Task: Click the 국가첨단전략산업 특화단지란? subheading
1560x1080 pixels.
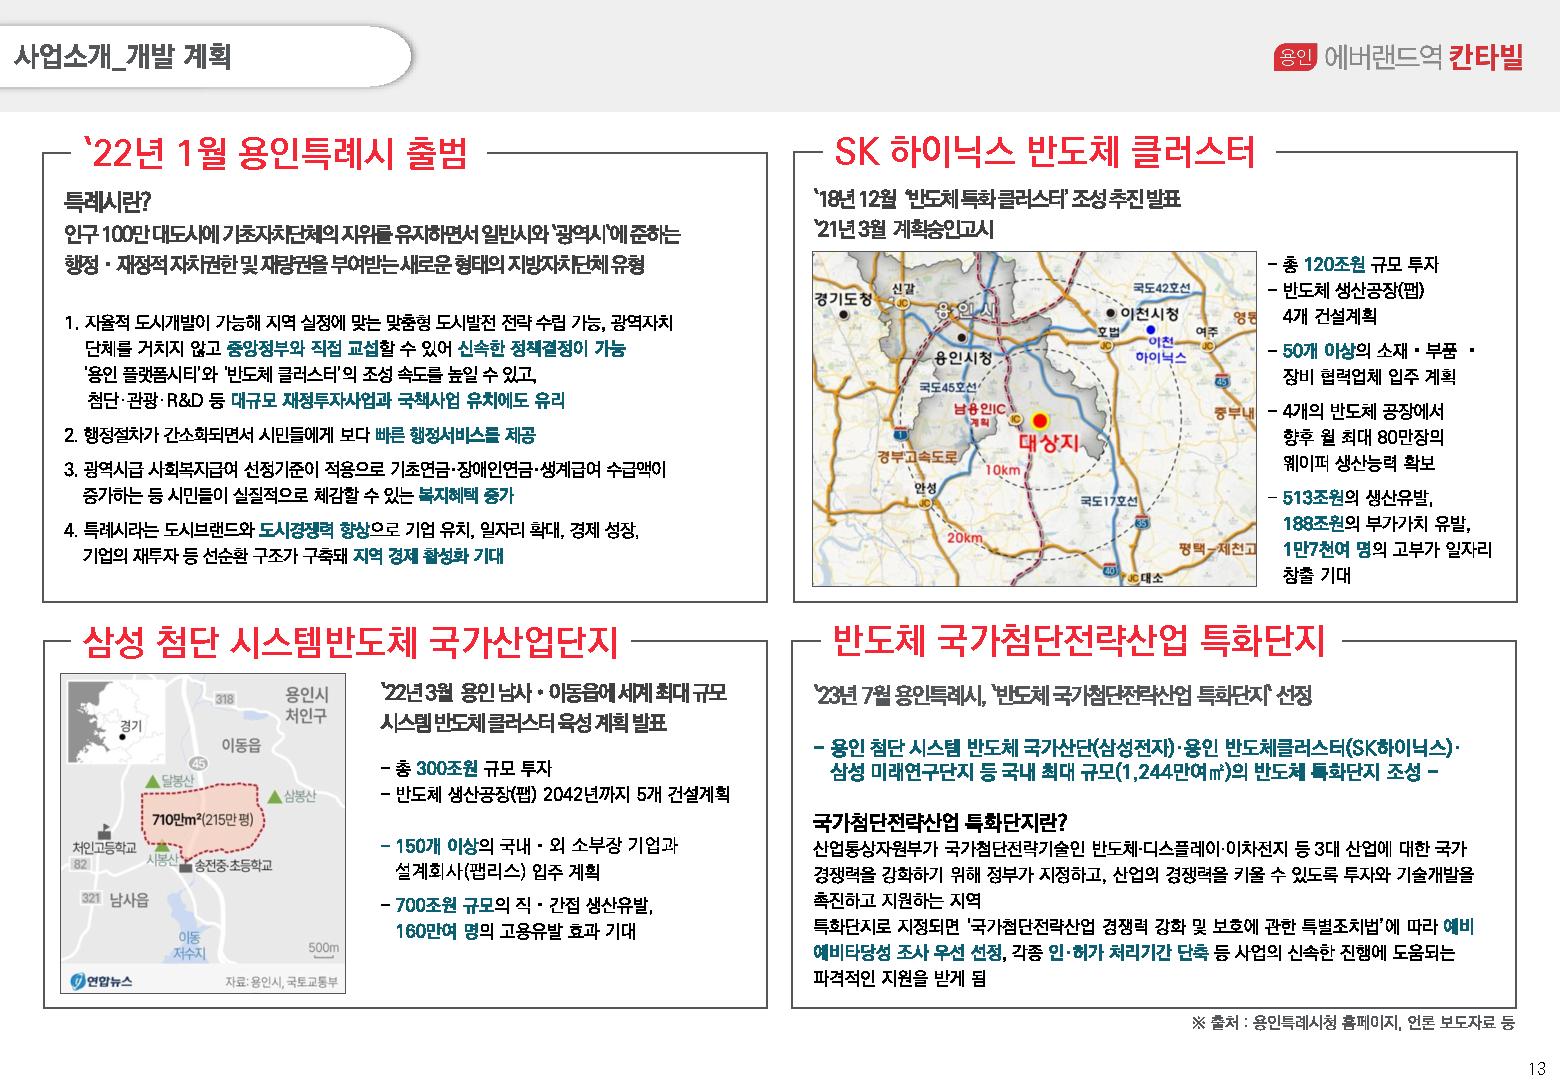Action: click(x=941, y=823)
